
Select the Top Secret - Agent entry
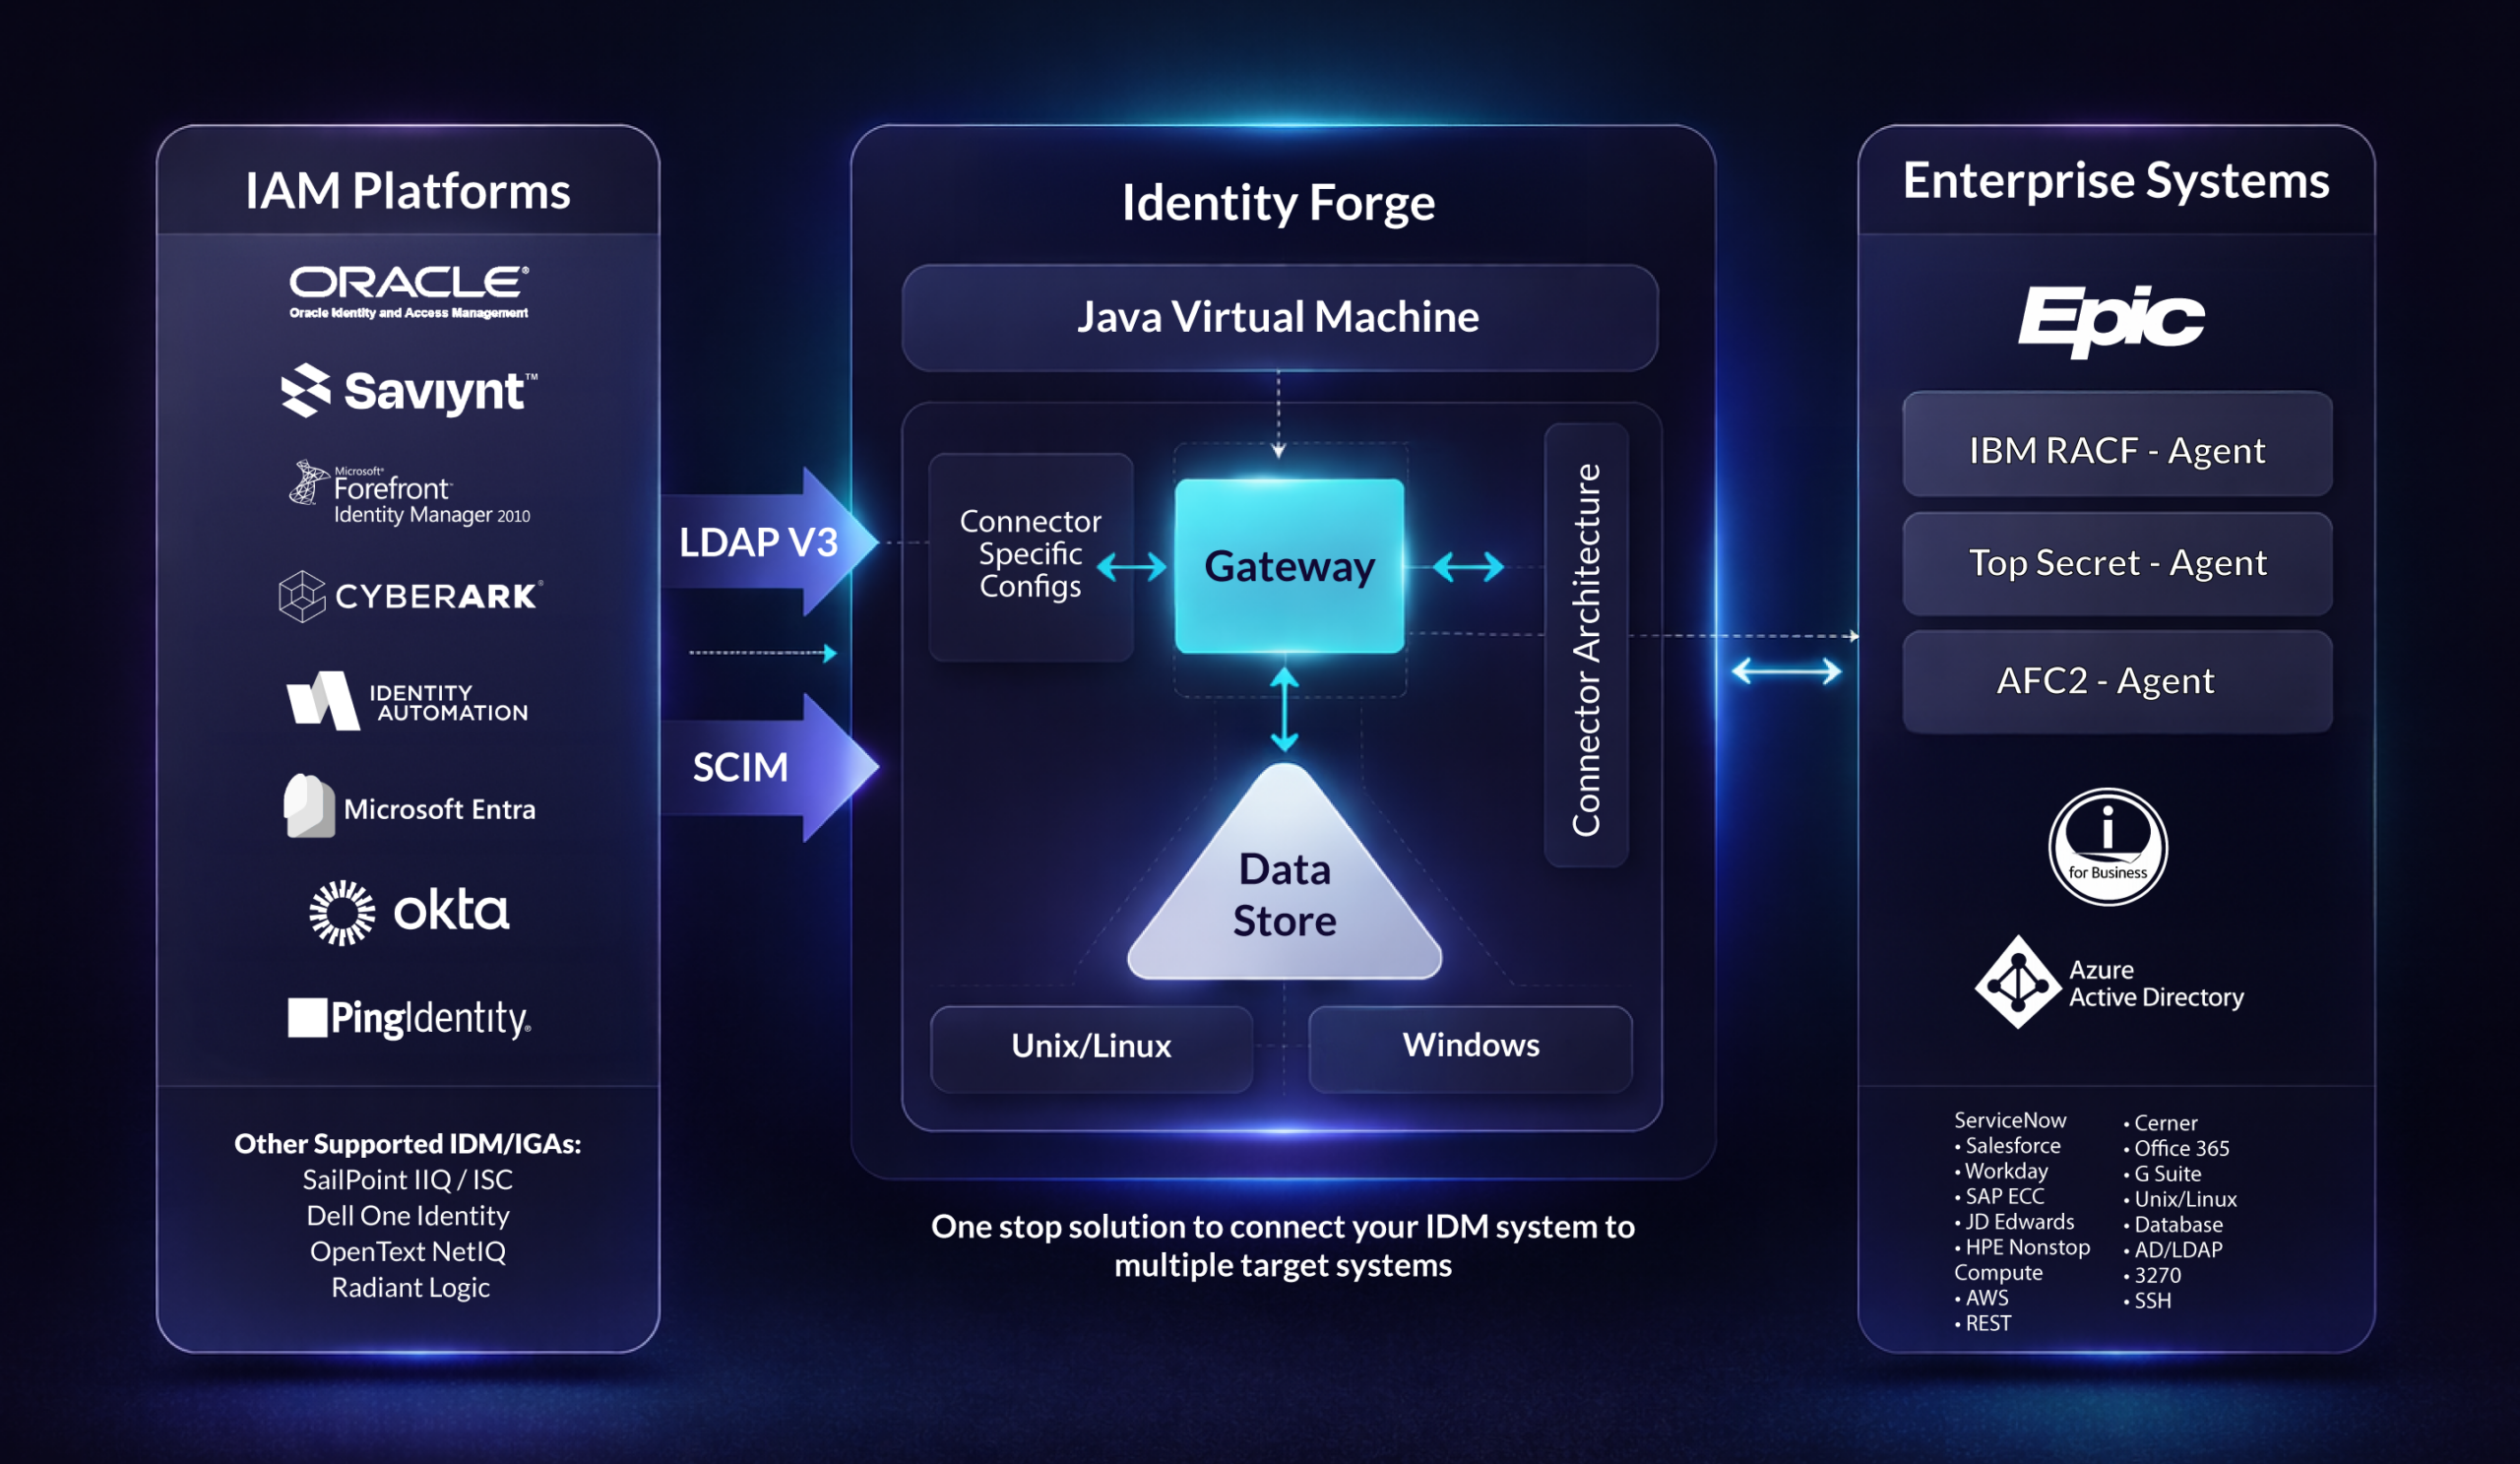point(2117,563)
